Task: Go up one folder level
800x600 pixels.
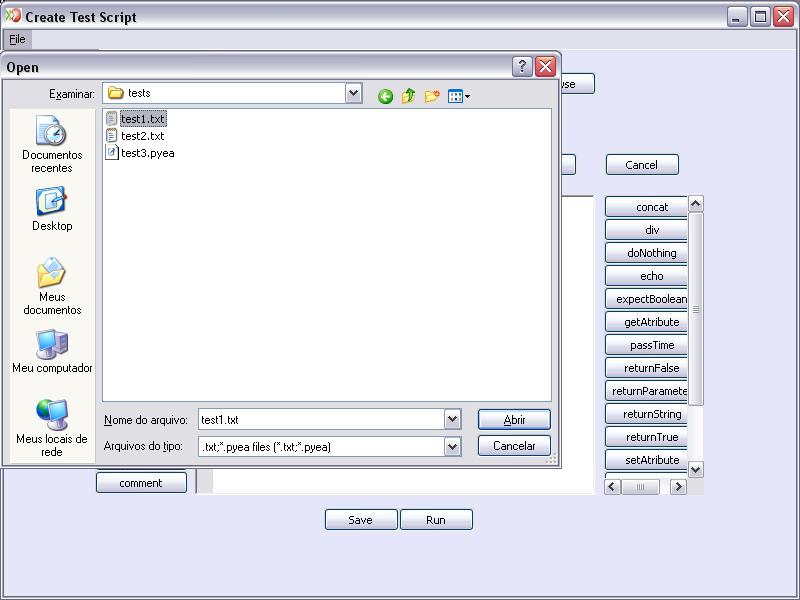Action: [408, 96]
